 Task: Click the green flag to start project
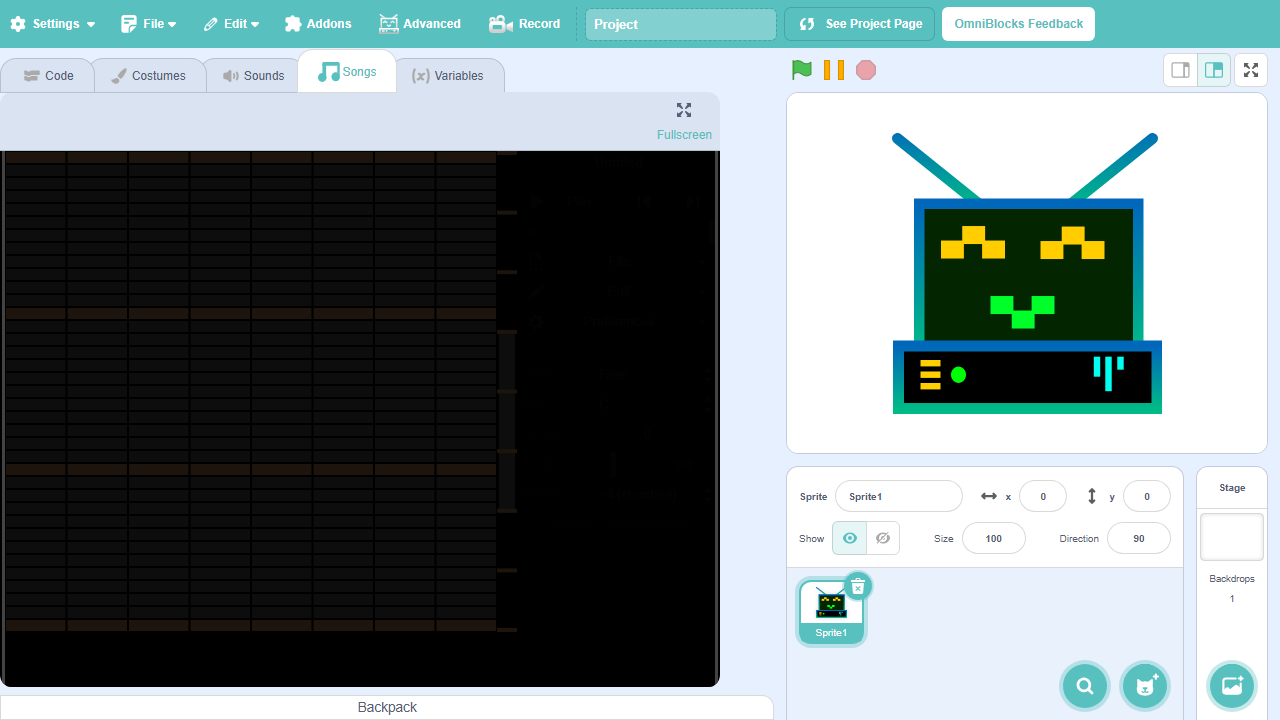(802, 70)
